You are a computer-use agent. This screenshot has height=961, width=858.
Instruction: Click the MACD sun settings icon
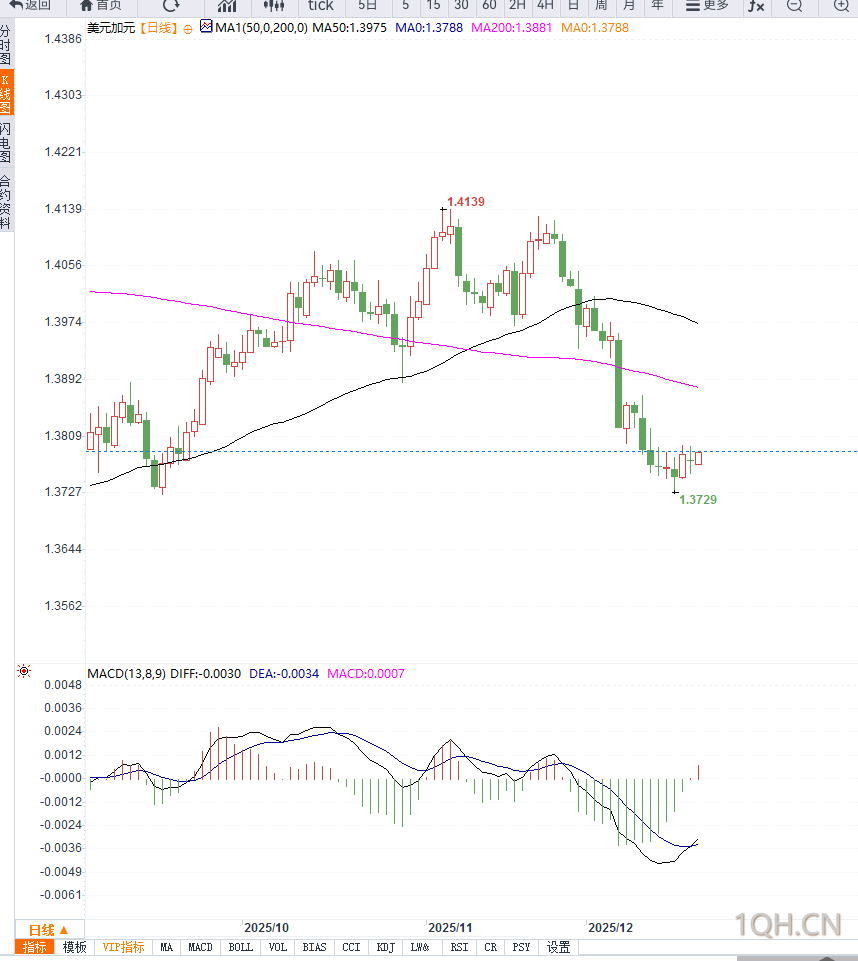pos(24,671)
